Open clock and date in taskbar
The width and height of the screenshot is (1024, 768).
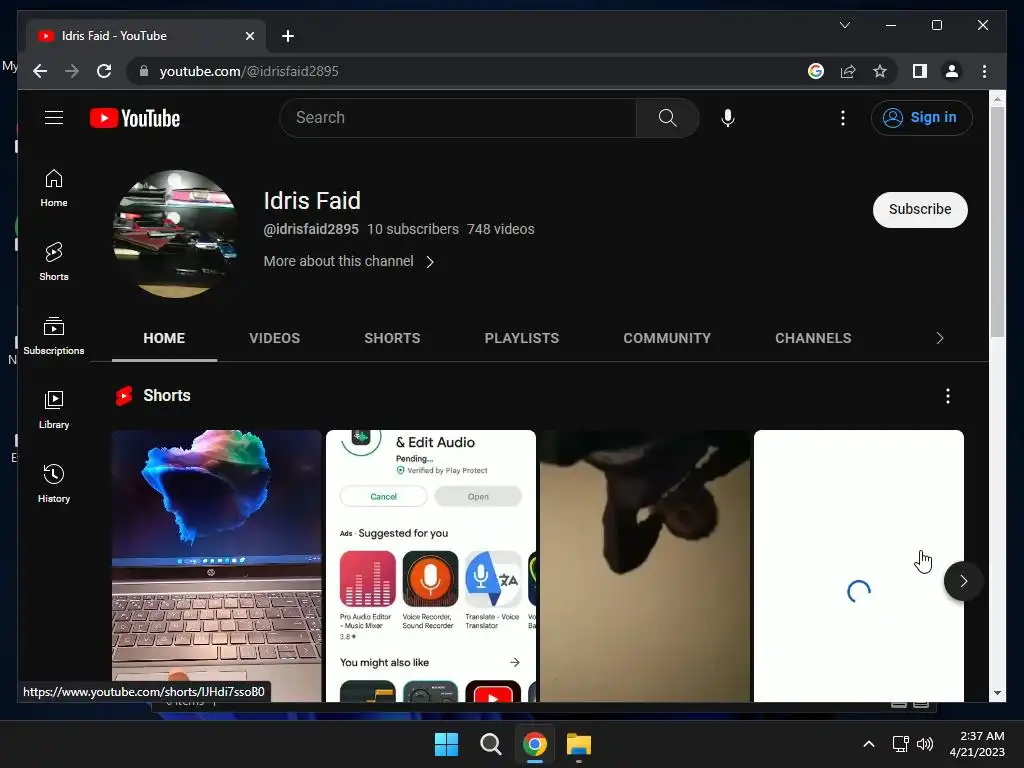[976, 744]
